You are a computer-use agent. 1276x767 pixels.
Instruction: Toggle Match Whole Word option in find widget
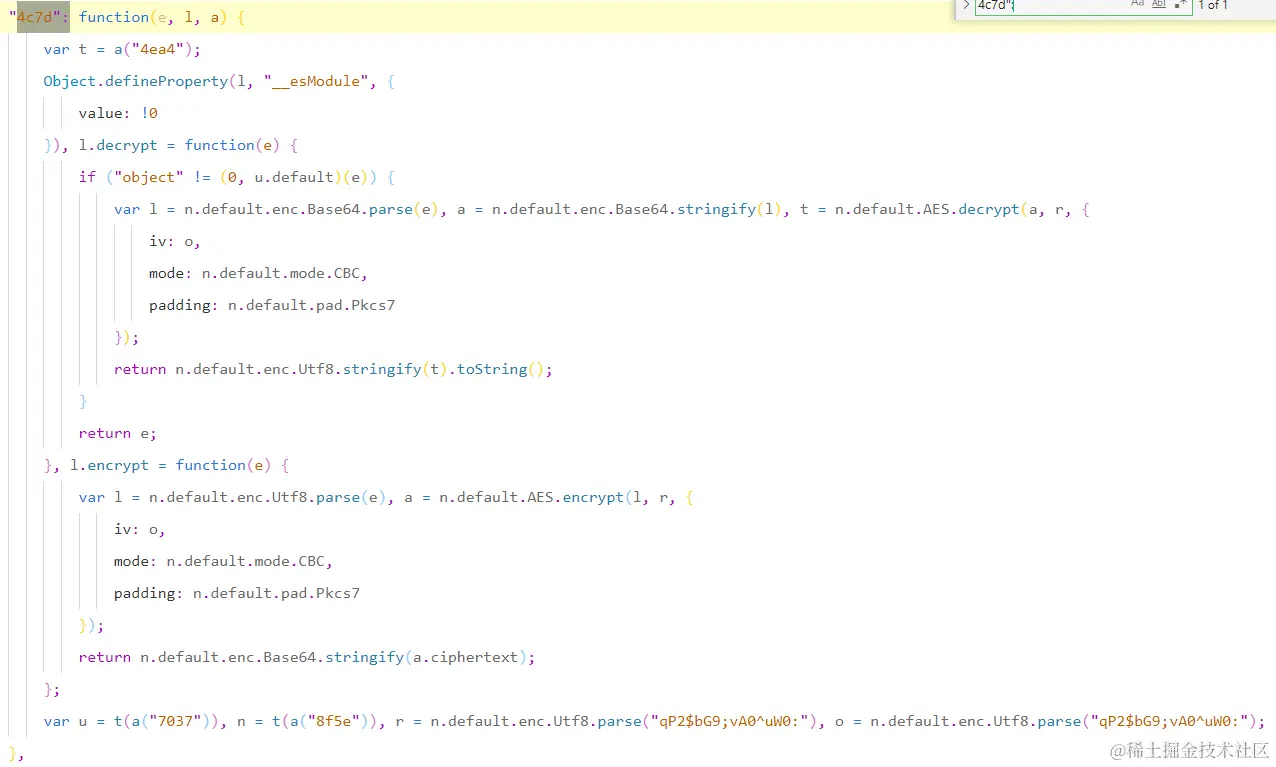[x=1159, y=4]
